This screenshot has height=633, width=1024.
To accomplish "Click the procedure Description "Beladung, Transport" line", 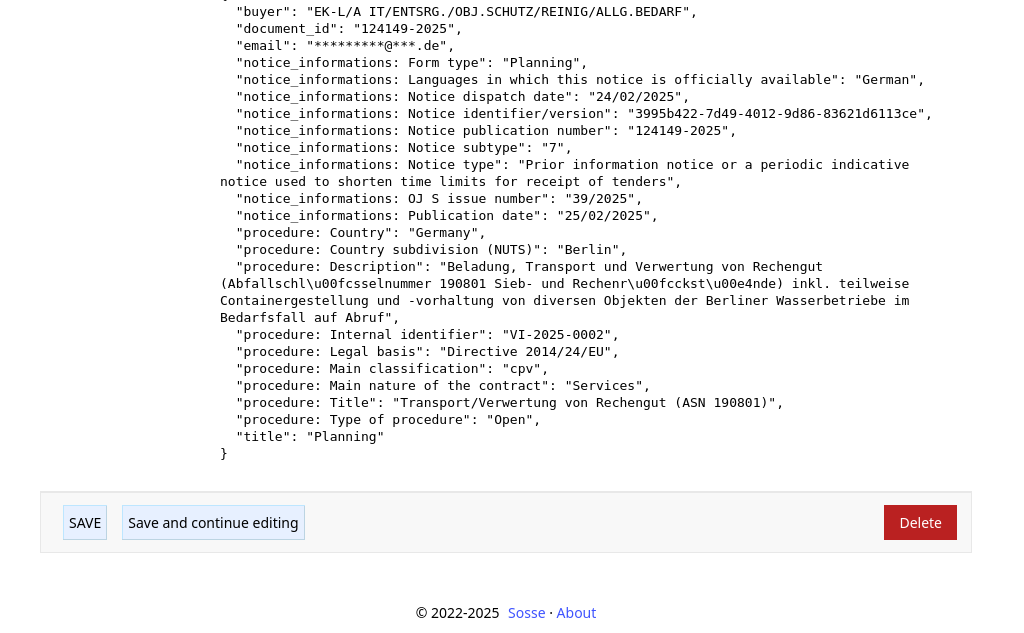I will (x=530, y=267).
